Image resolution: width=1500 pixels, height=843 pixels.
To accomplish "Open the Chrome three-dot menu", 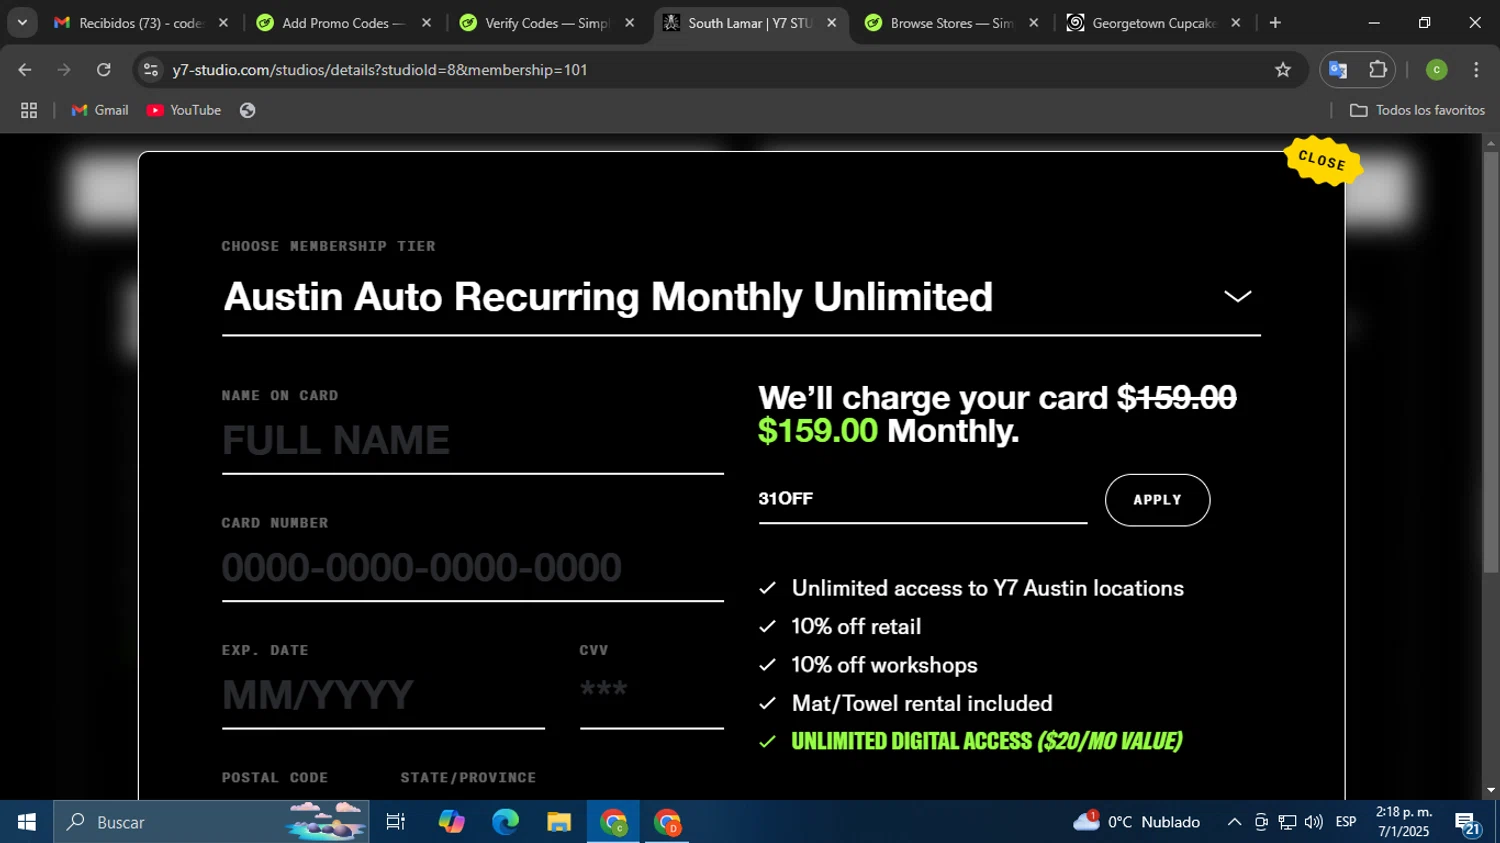I will pos(1476,70).
